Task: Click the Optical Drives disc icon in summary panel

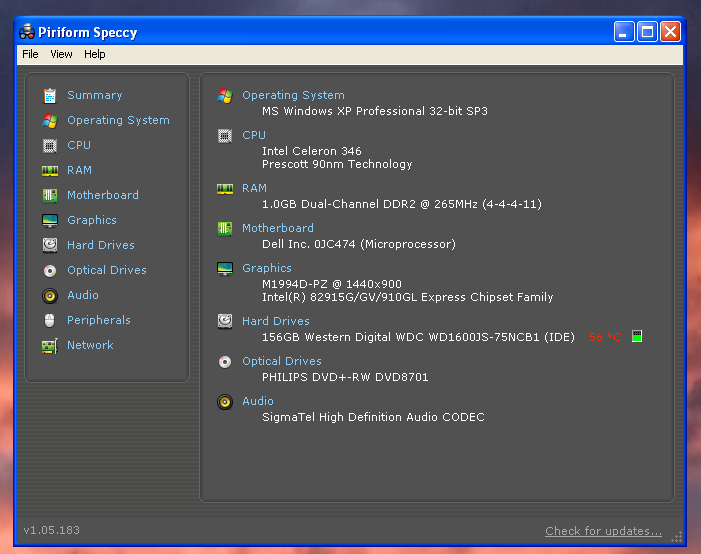Action: pos(225,362)
